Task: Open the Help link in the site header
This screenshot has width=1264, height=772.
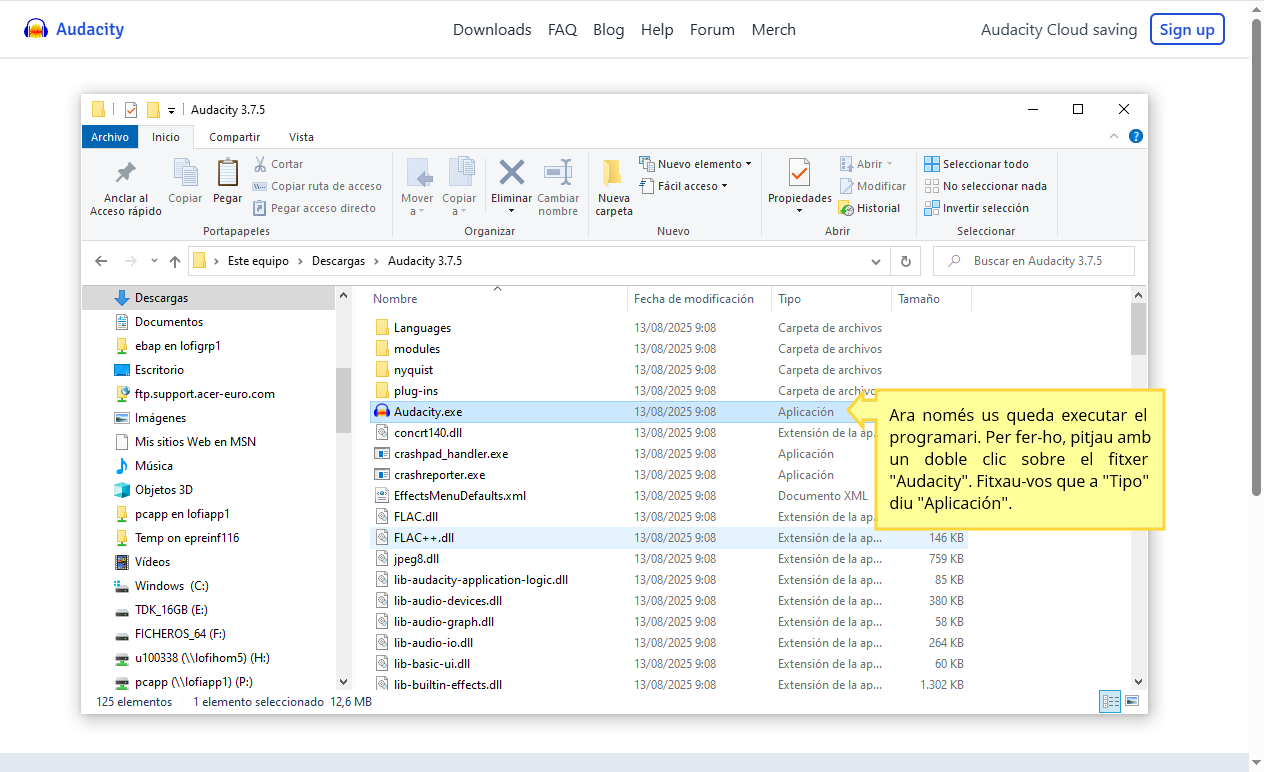Action: (x=657, y=30)
